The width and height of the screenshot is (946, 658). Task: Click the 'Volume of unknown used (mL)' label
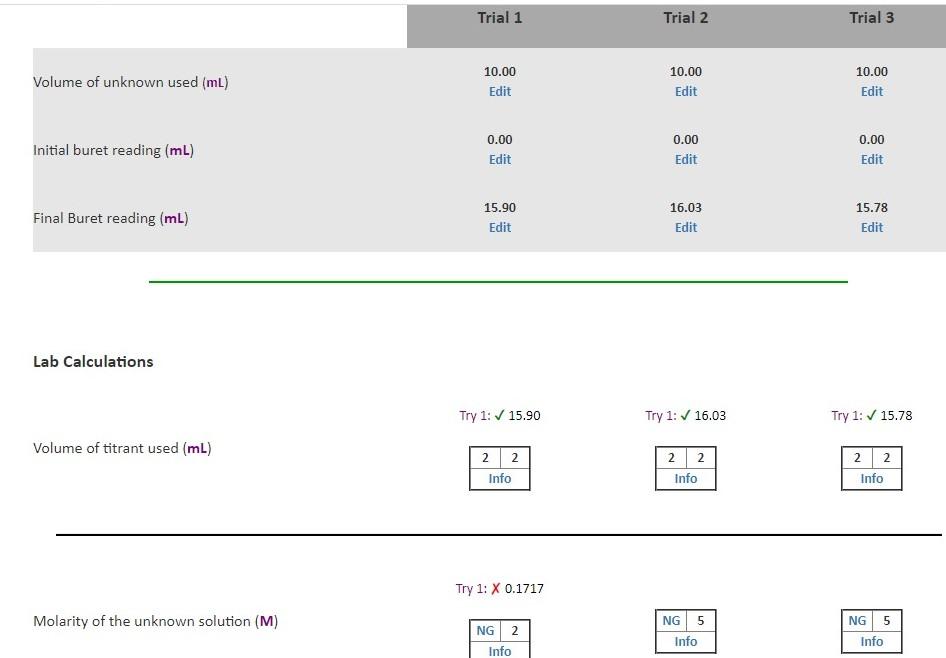click(x=130, y=82)
